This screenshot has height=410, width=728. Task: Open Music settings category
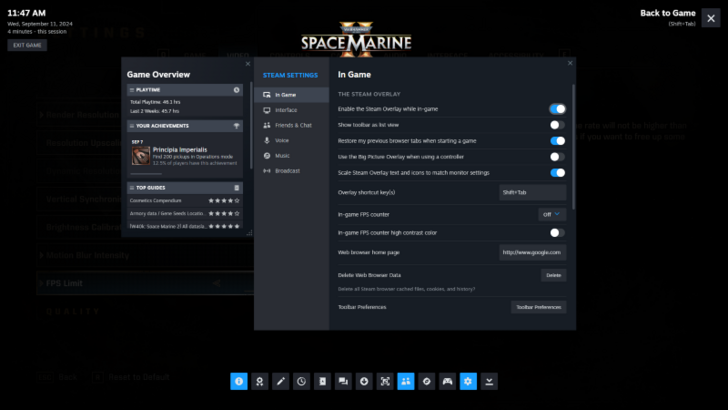click(x=291, y=156)
